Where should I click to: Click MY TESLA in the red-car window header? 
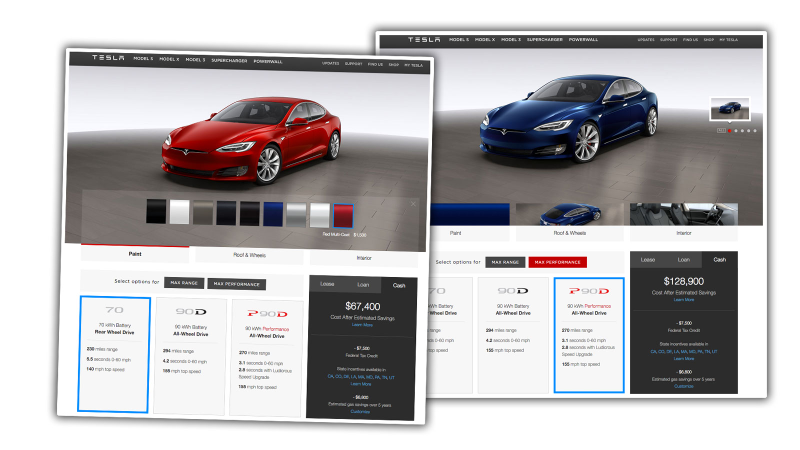pyautogui.click(x=414, y=65)
